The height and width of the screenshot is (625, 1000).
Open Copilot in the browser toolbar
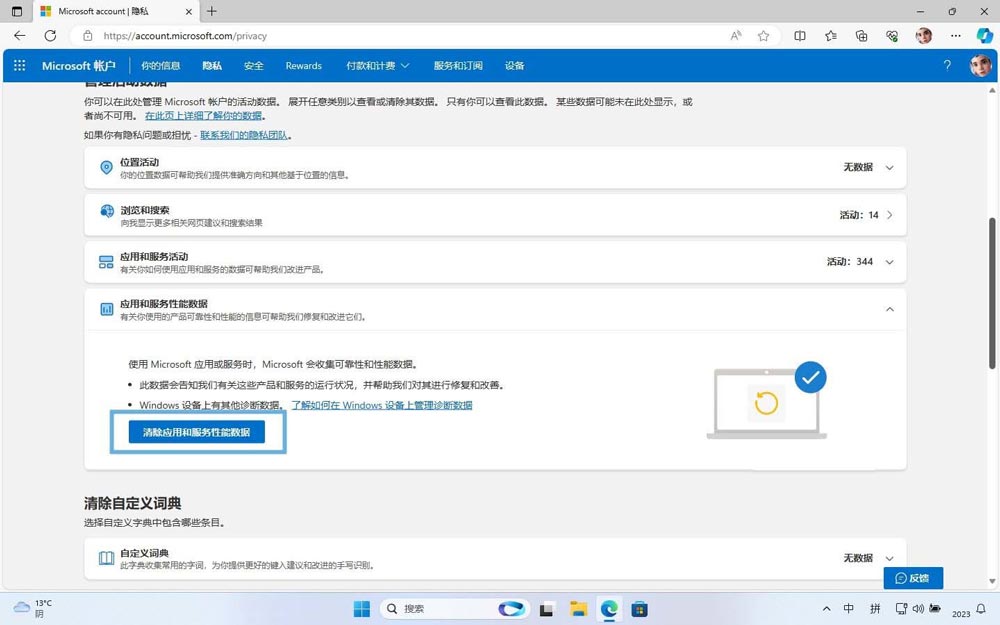click(984, 35)
